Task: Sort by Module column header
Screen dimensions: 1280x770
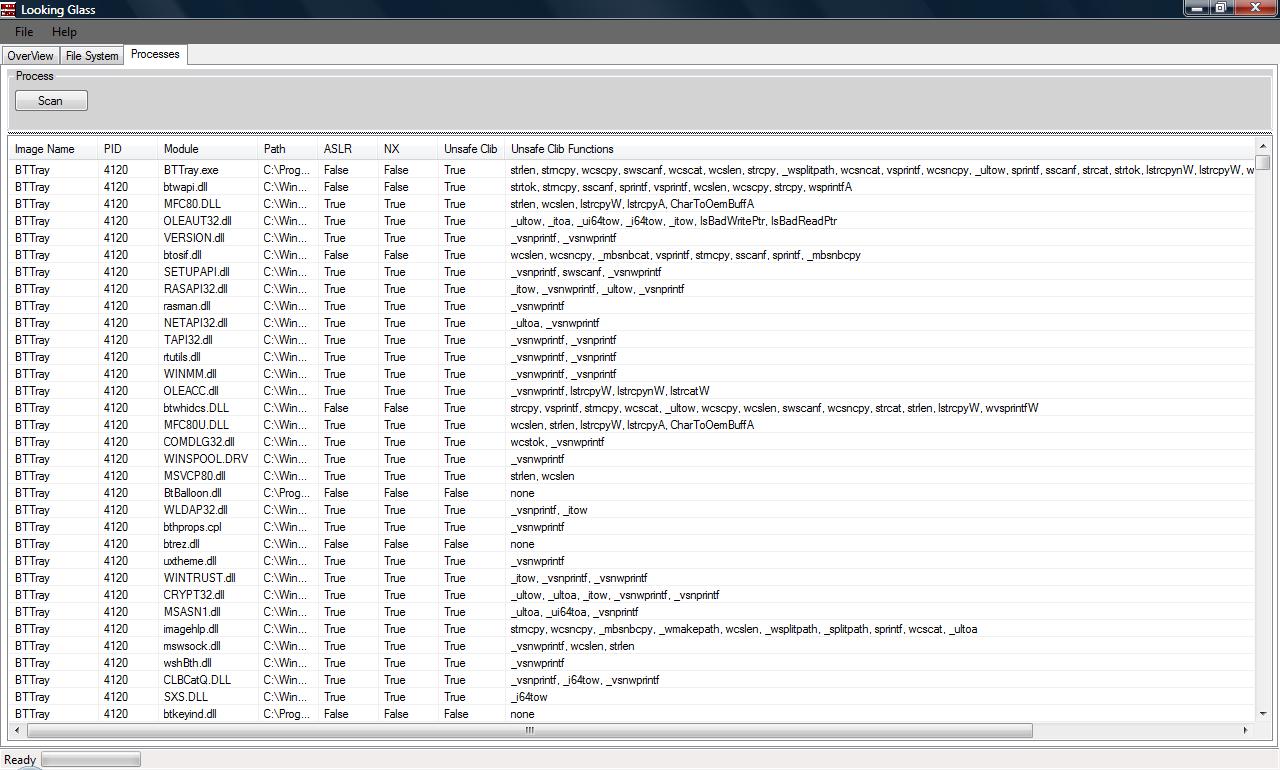Action: click(x=209, y=149)
